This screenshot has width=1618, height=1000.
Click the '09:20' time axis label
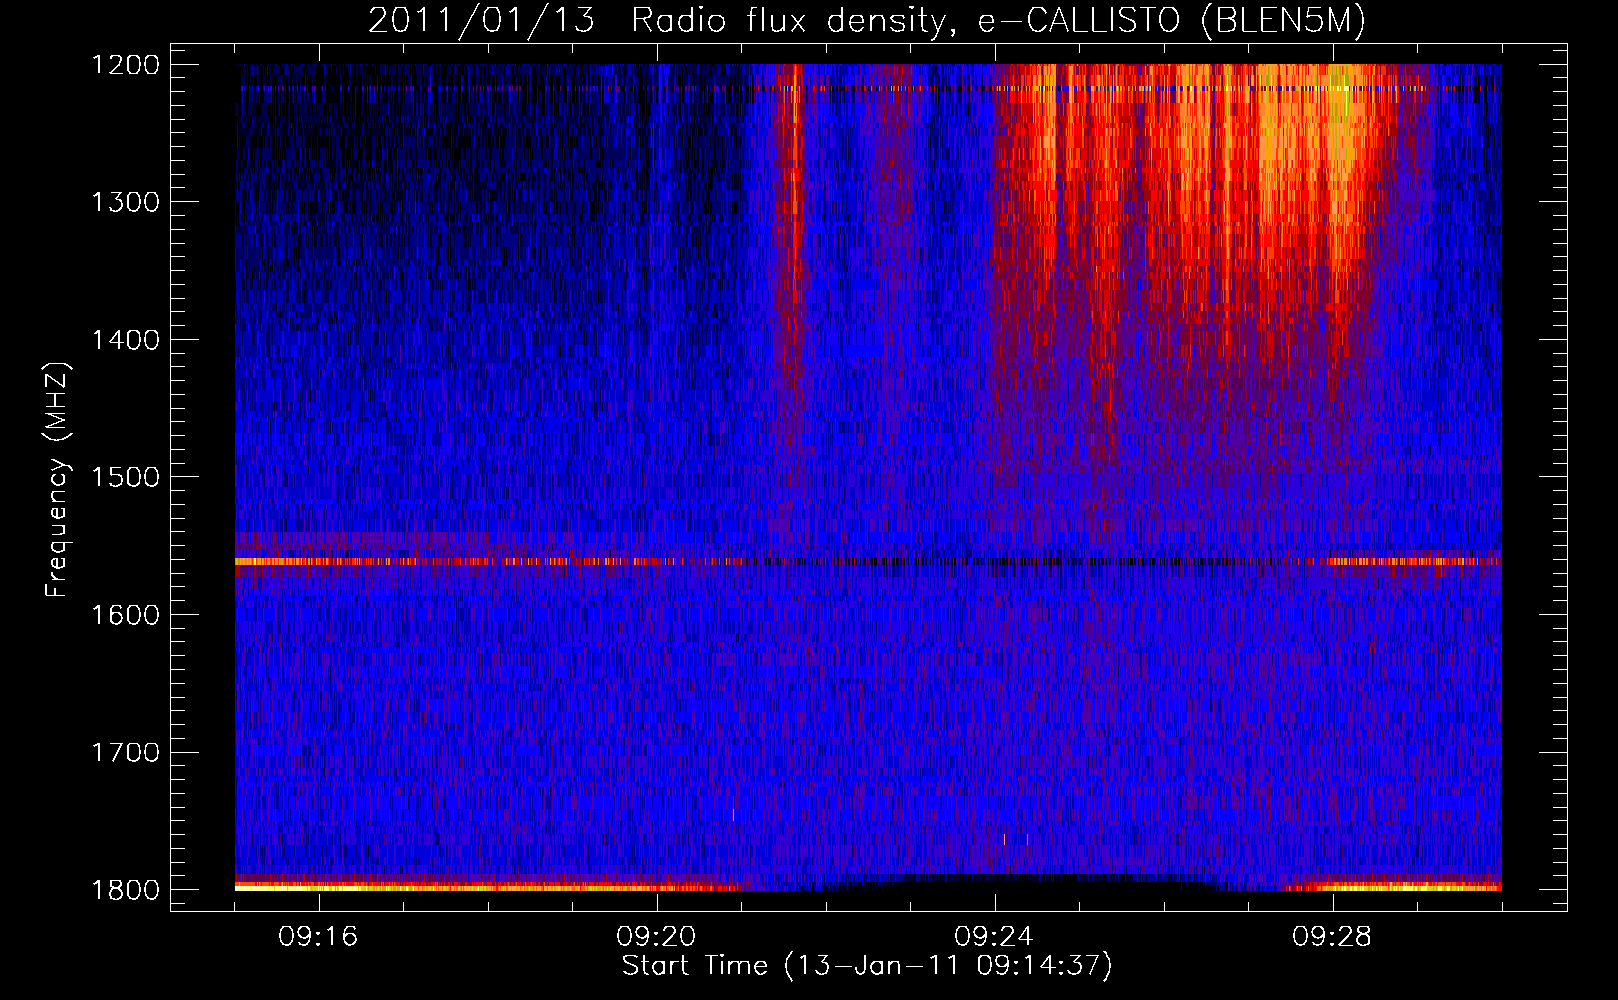[x=656, y=937]
